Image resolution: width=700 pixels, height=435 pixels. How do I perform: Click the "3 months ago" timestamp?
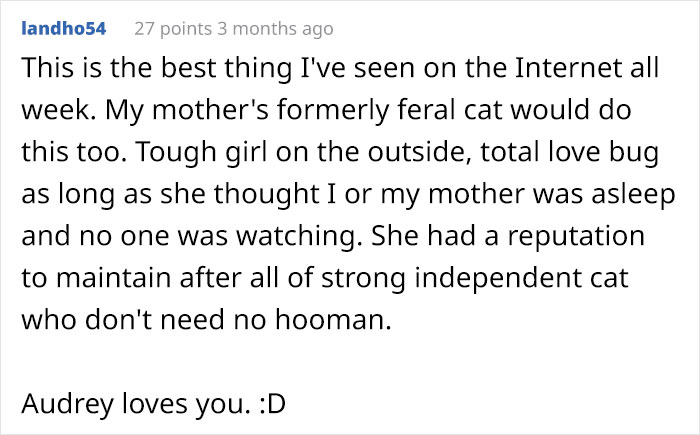coord(275,29)
